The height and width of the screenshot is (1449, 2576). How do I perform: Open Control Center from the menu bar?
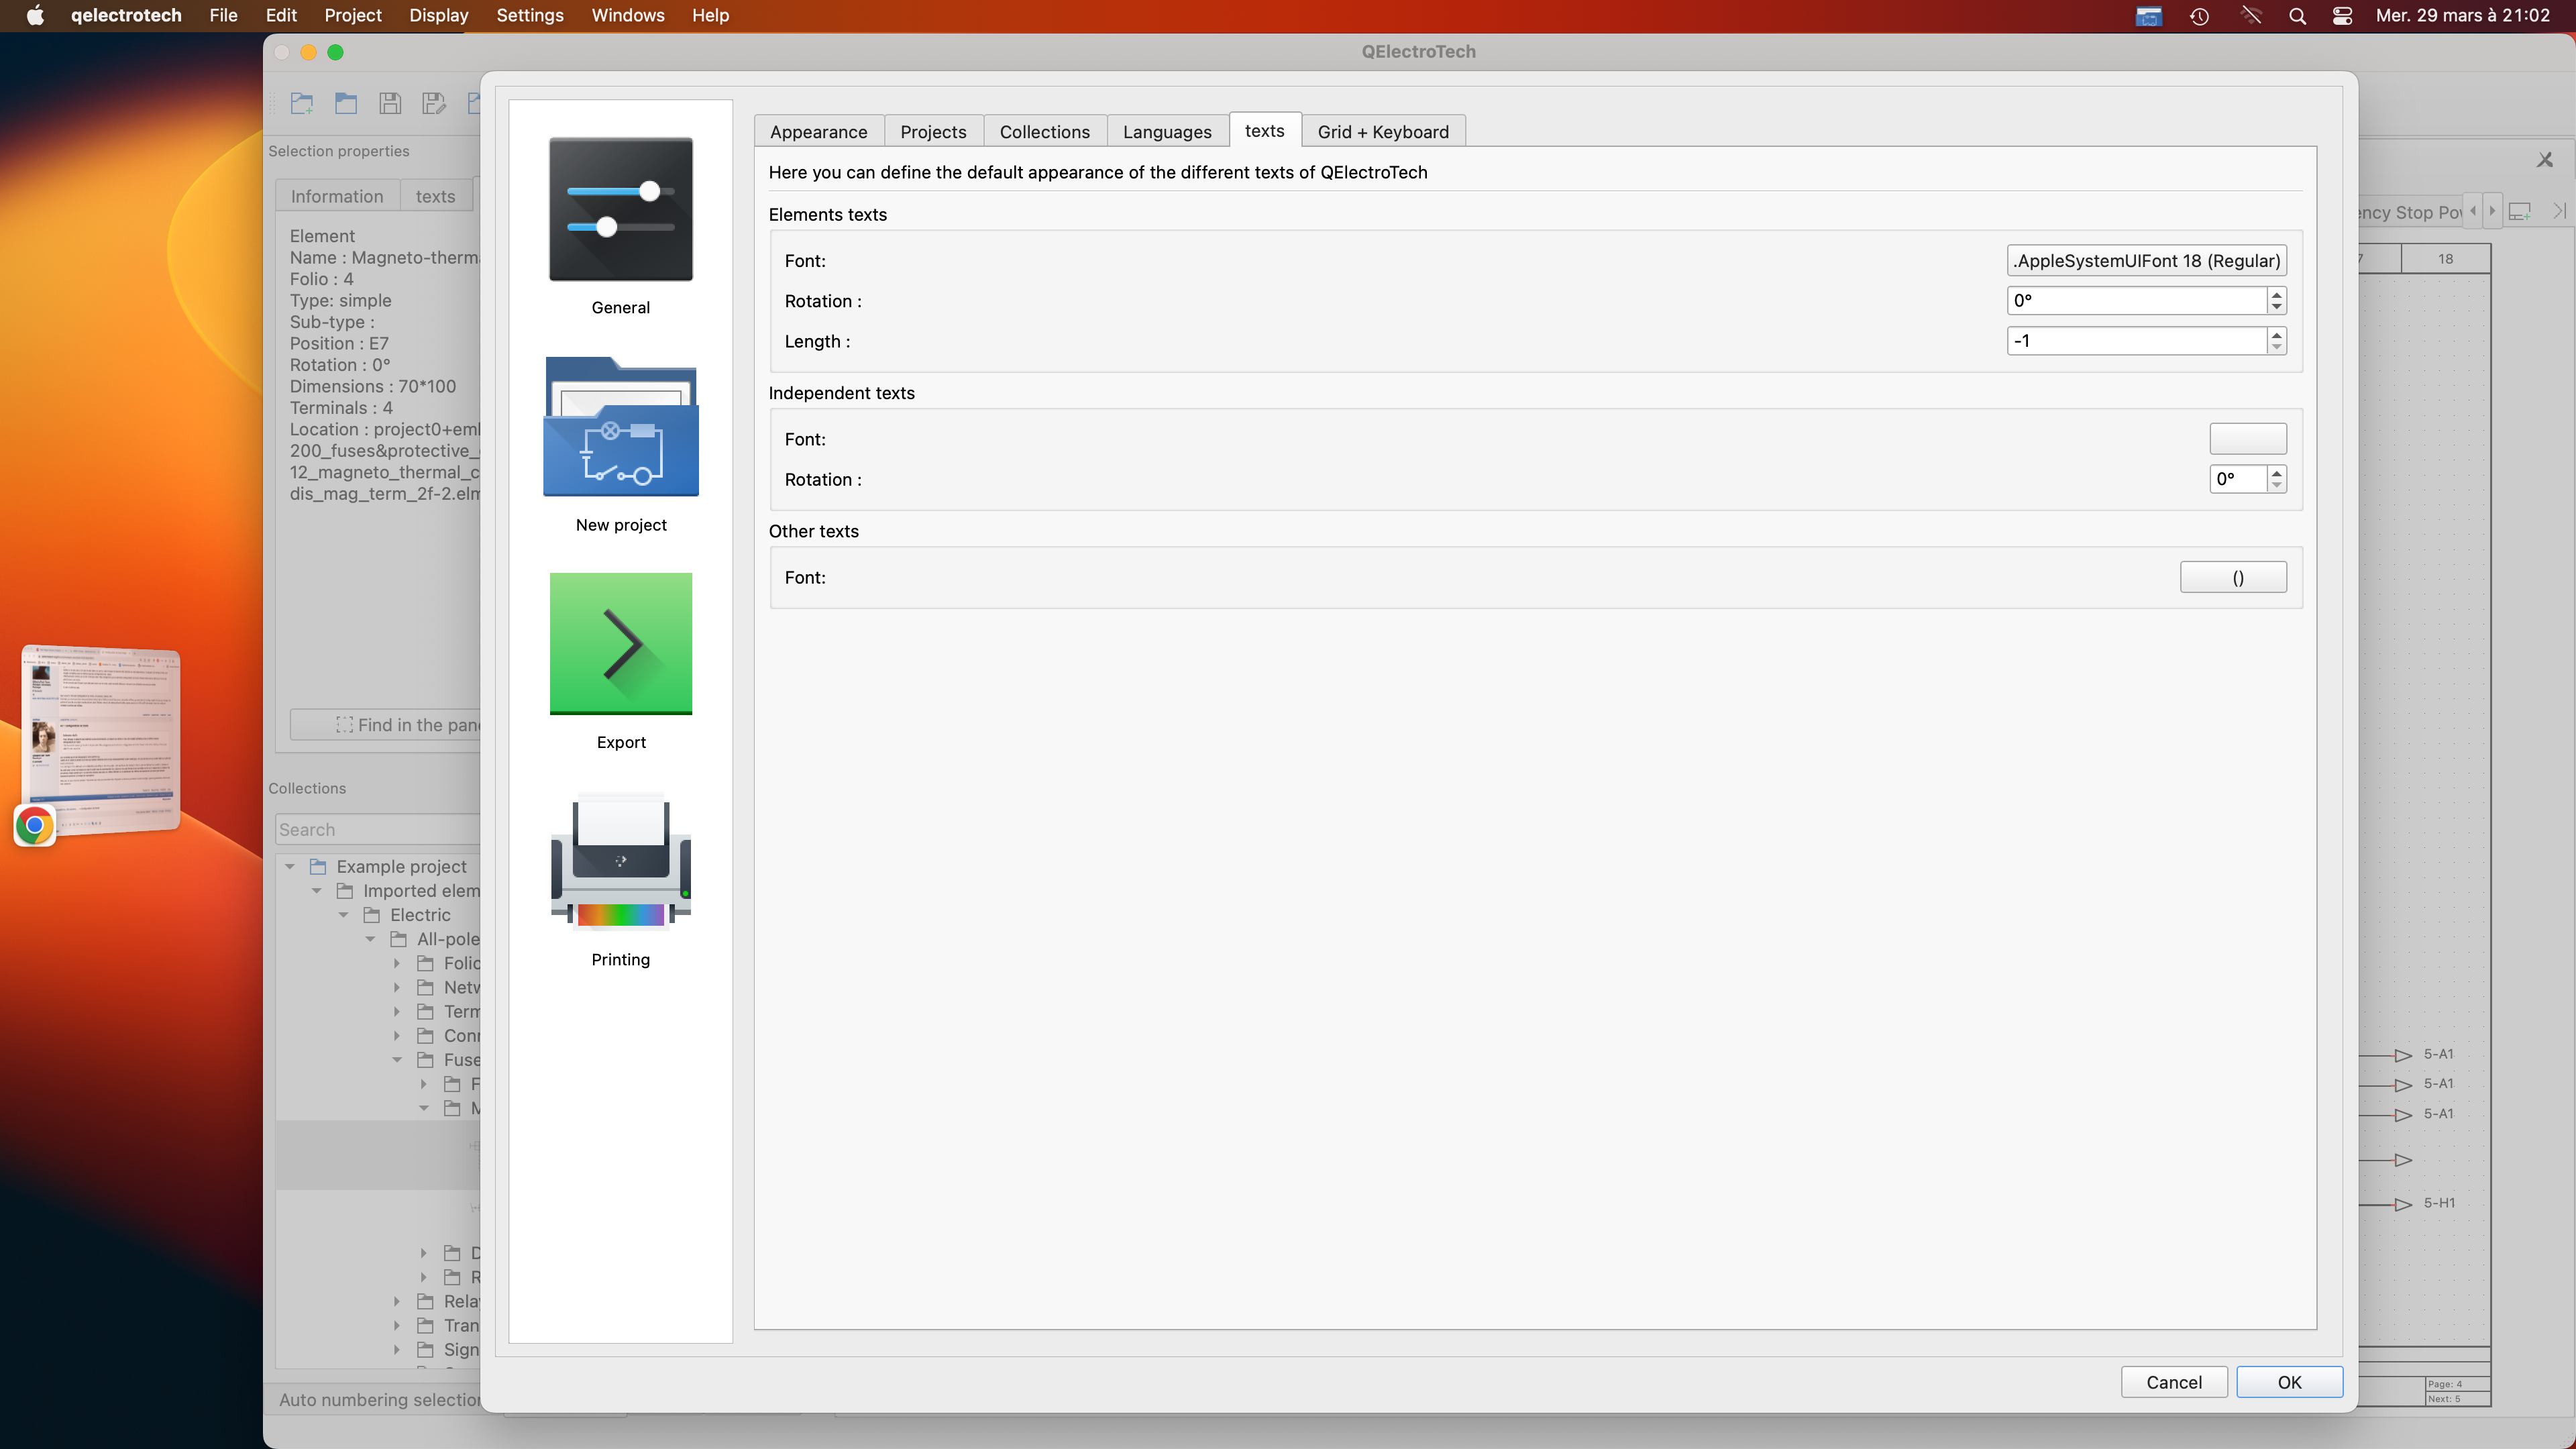(x=2342, y=16)
